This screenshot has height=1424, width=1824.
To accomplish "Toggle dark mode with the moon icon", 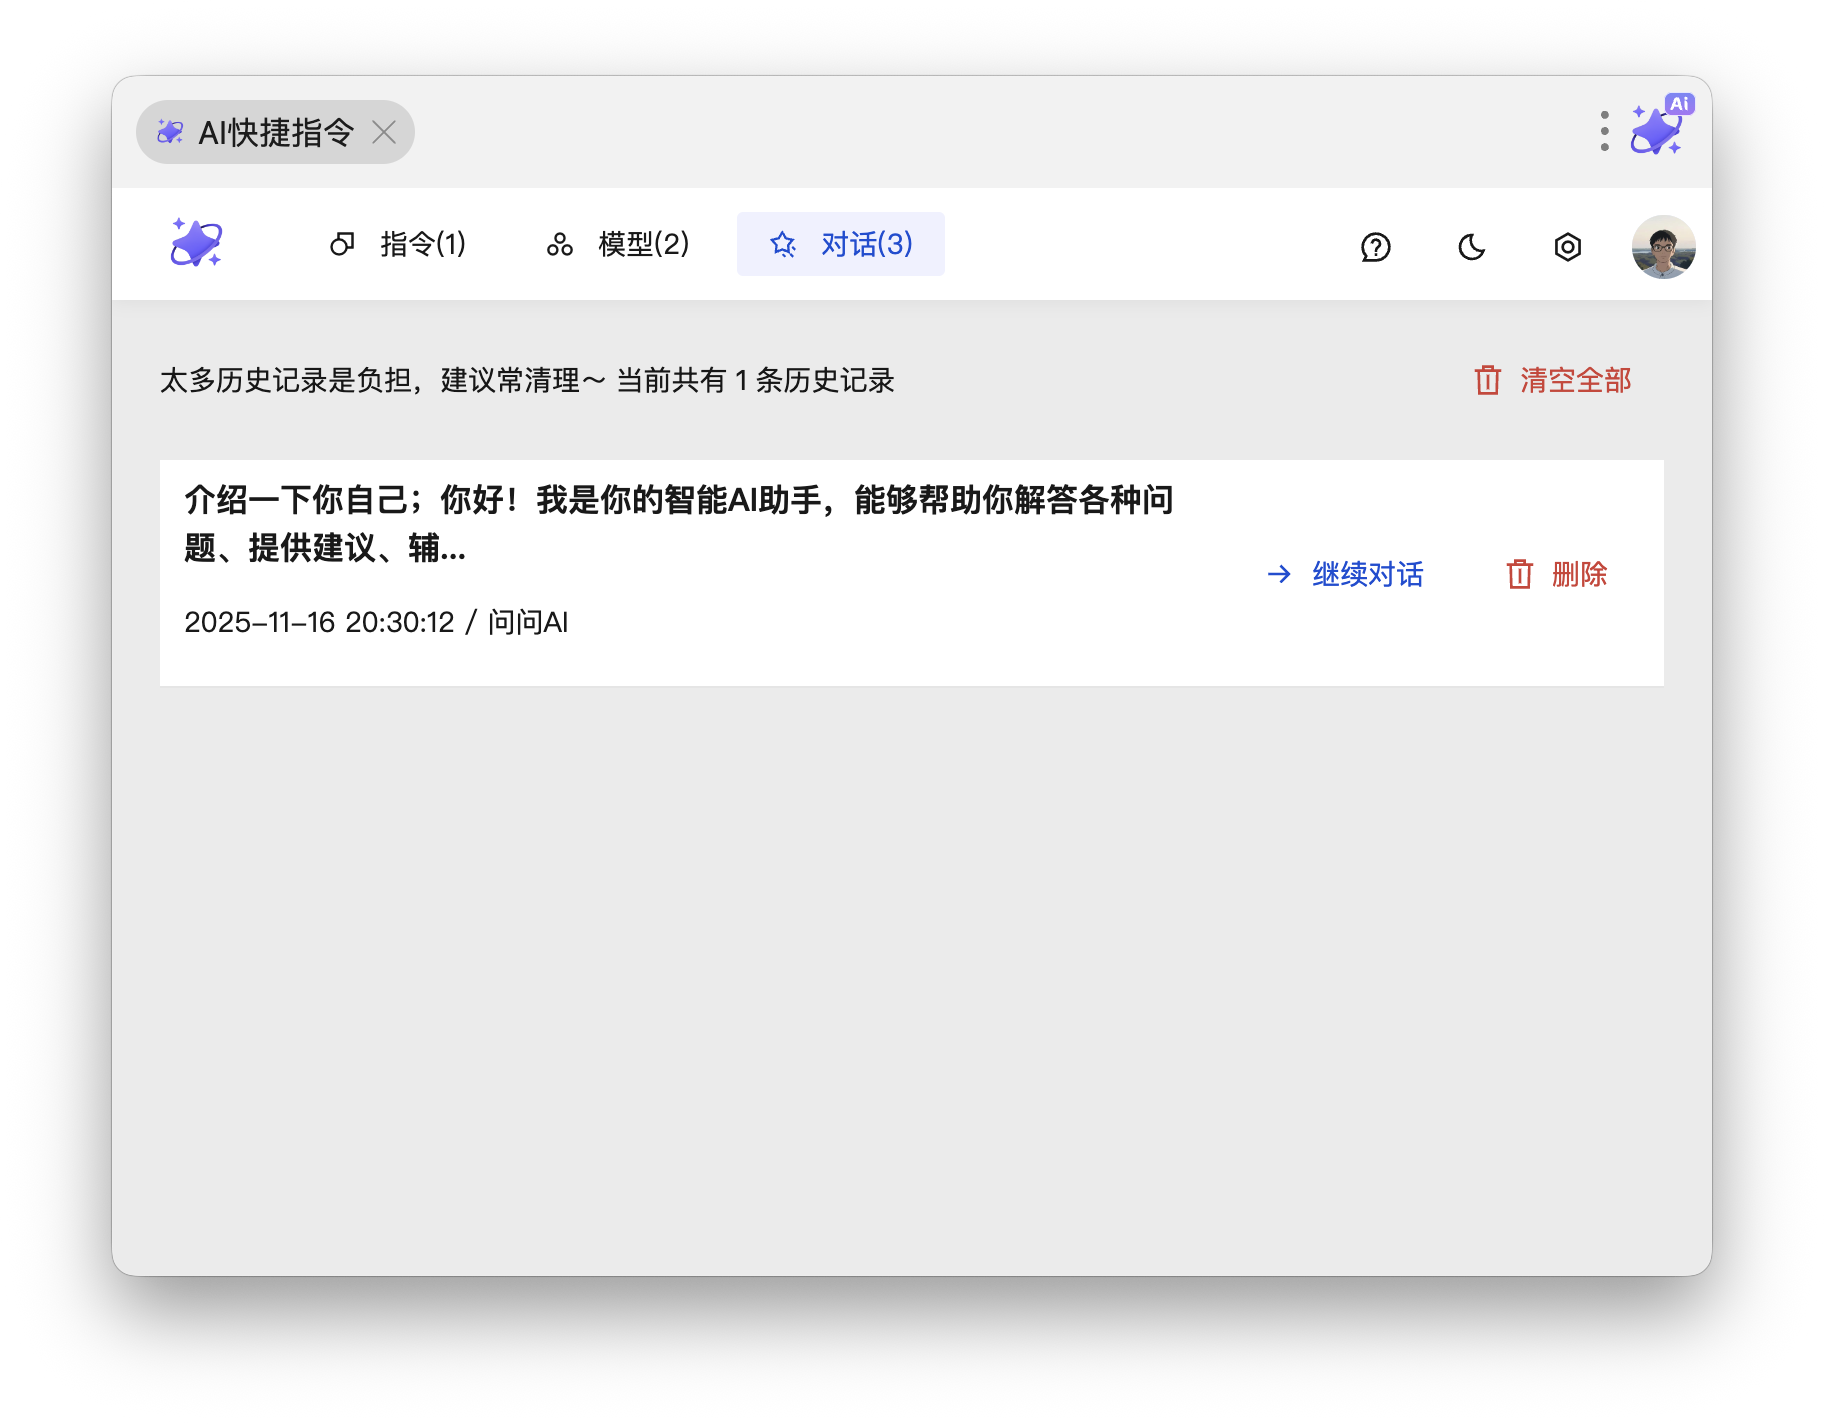I will [x=1471, y=247].
